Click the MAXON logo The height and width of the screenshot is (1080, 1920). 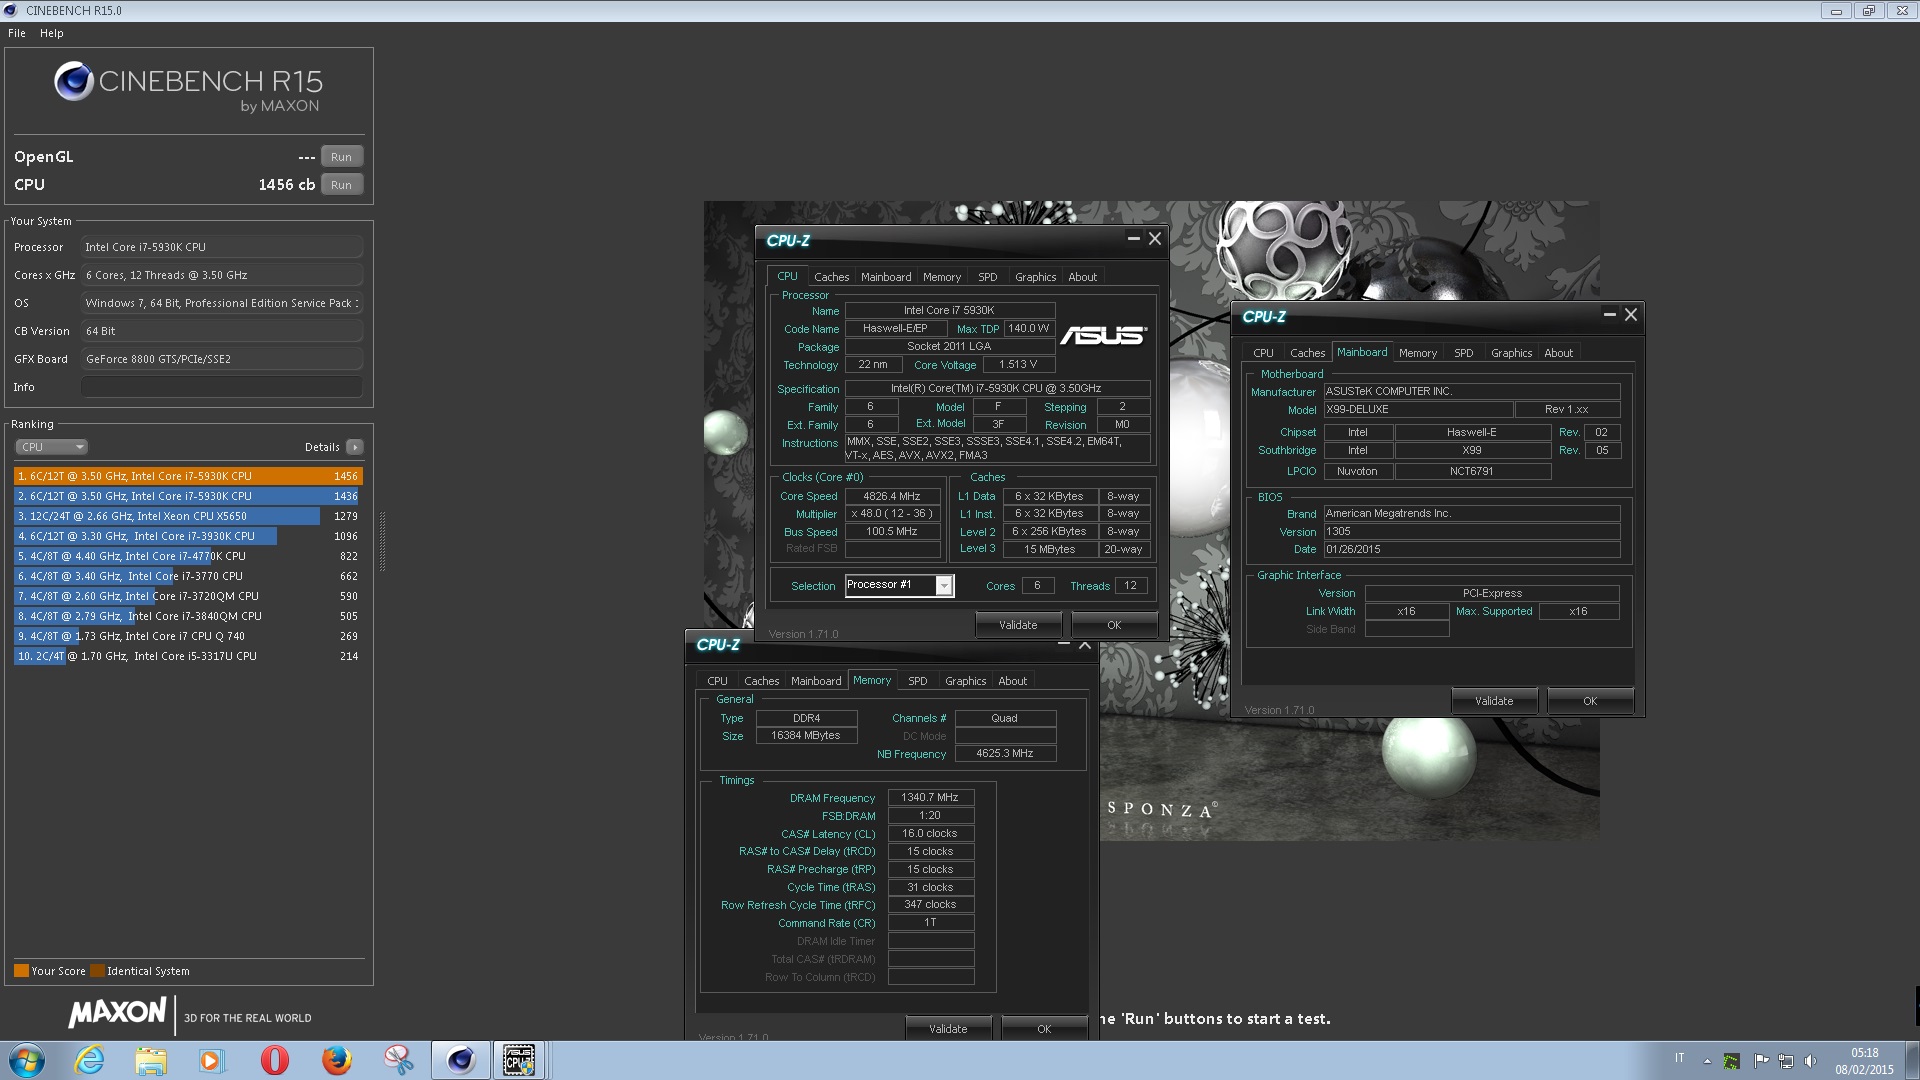pos(117,1013)
